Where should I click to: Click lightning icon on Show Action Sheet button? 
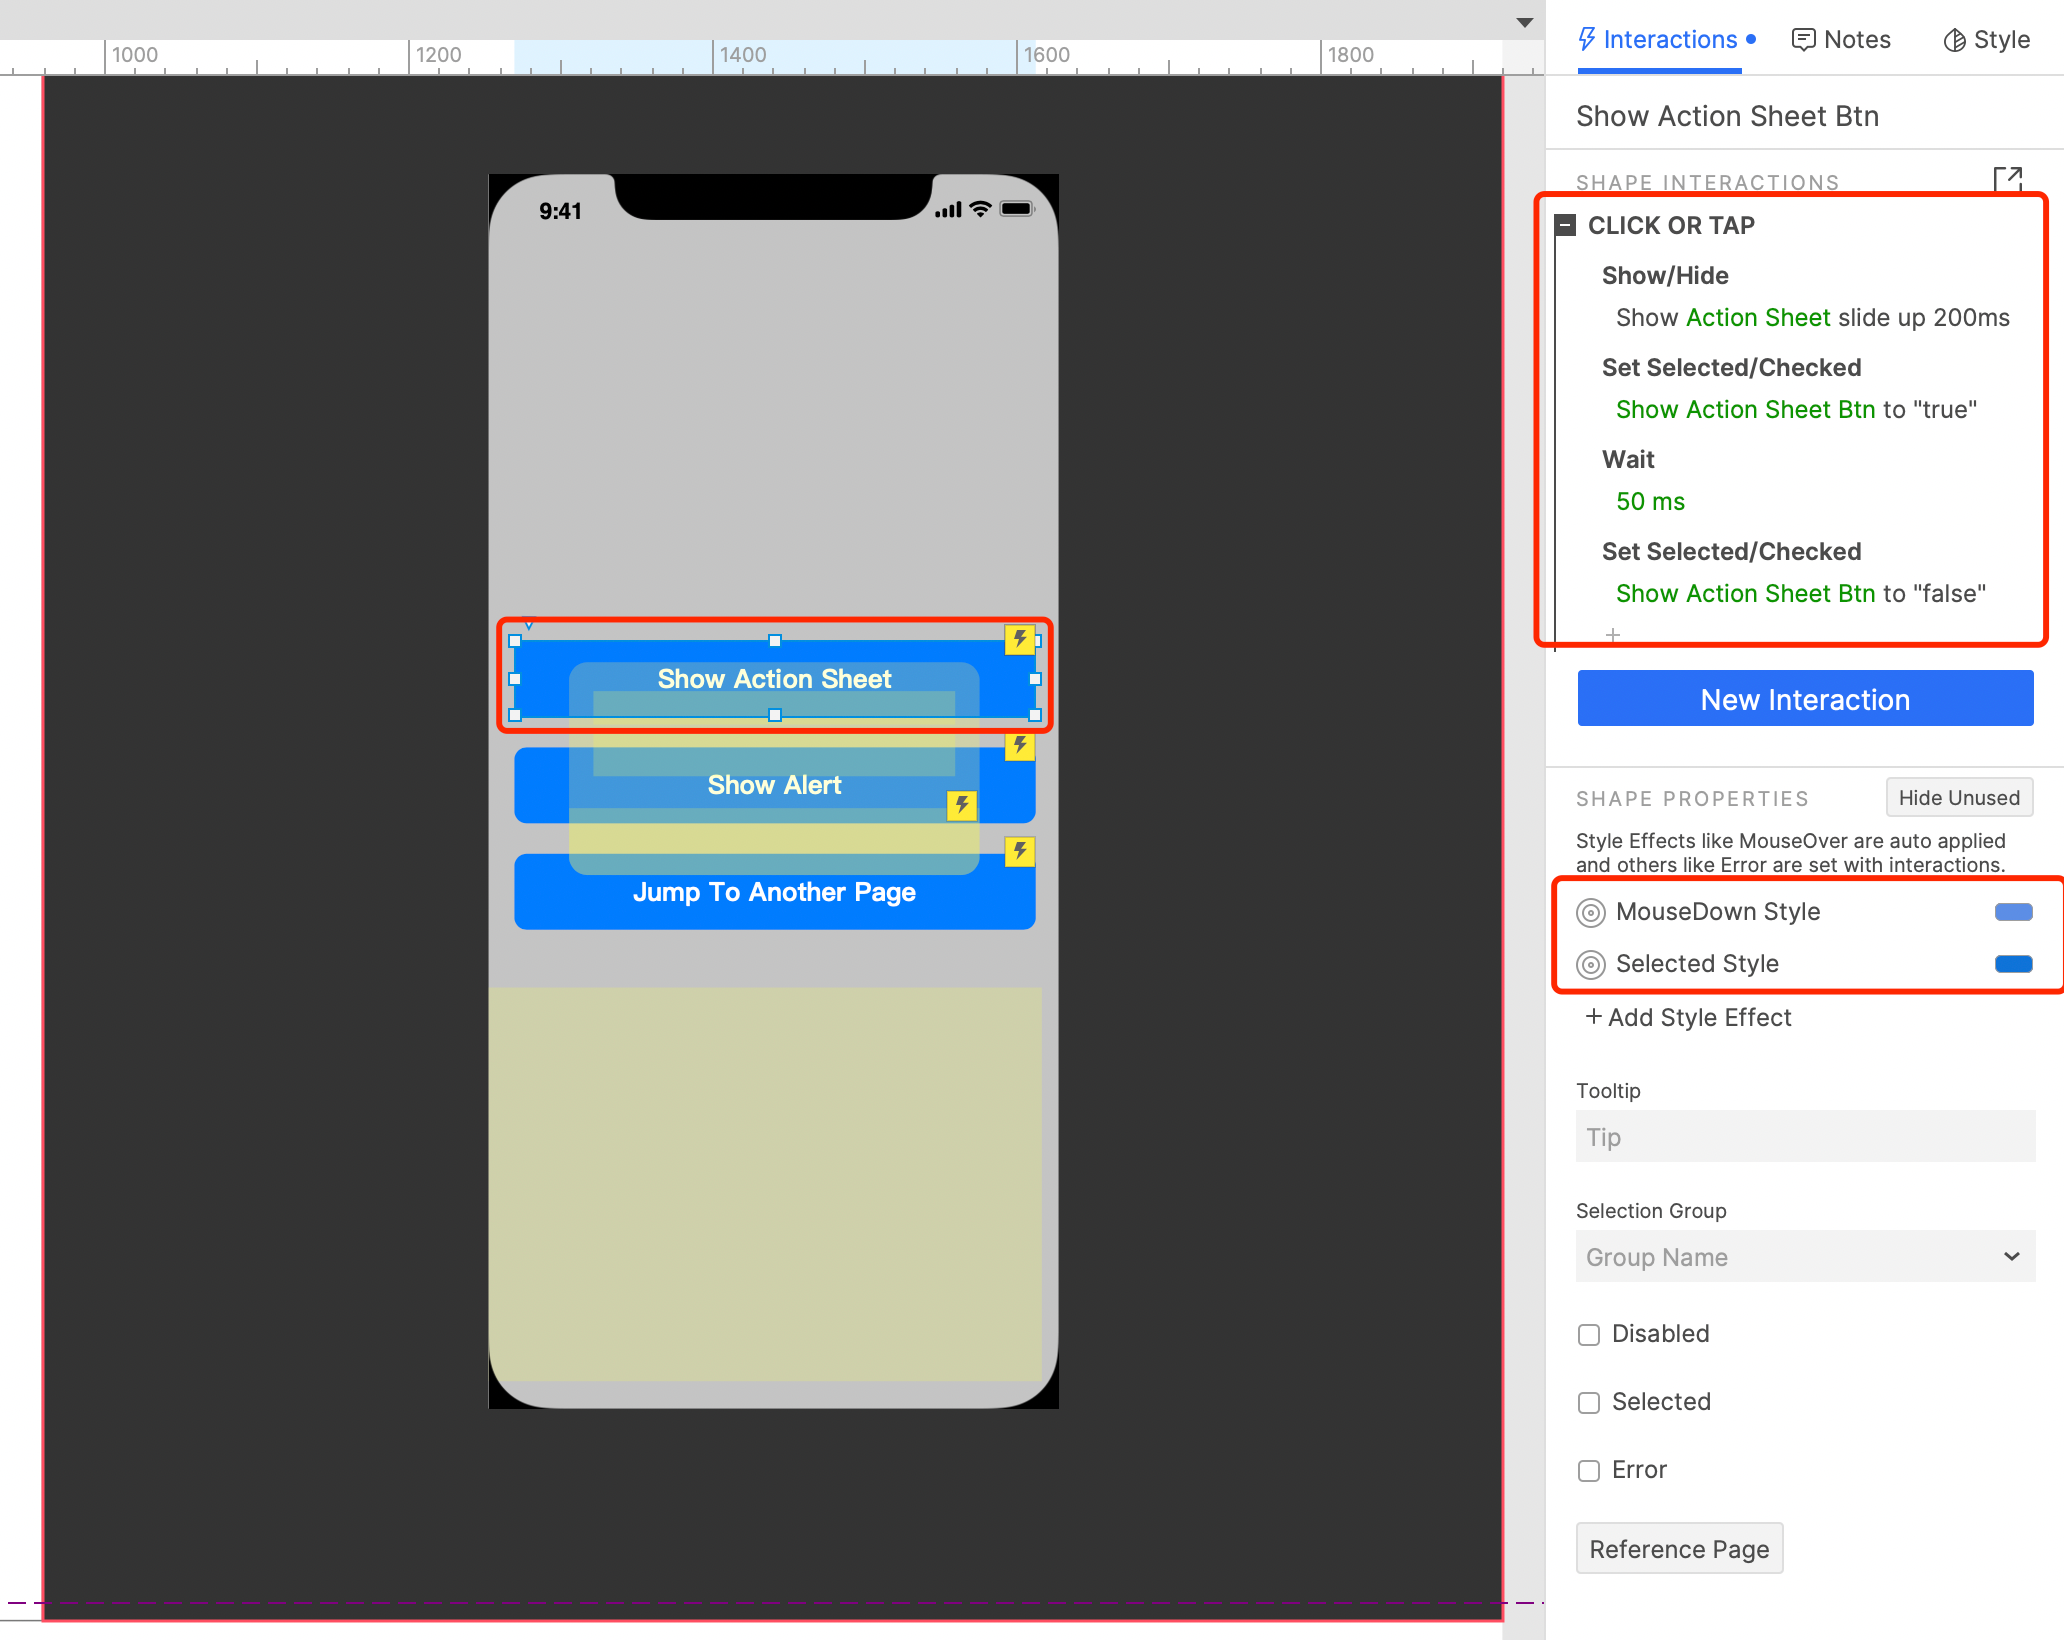click(x=1019, y=639)
